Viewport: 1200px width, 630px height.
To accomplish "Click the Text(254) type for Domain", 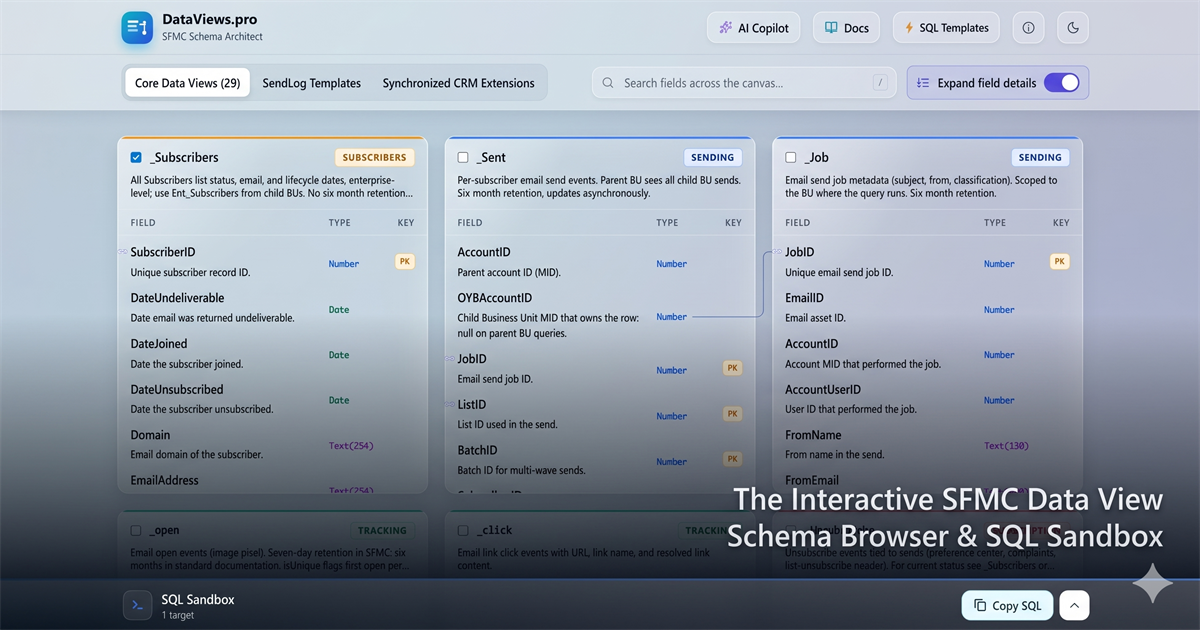I will click(351, 446).
